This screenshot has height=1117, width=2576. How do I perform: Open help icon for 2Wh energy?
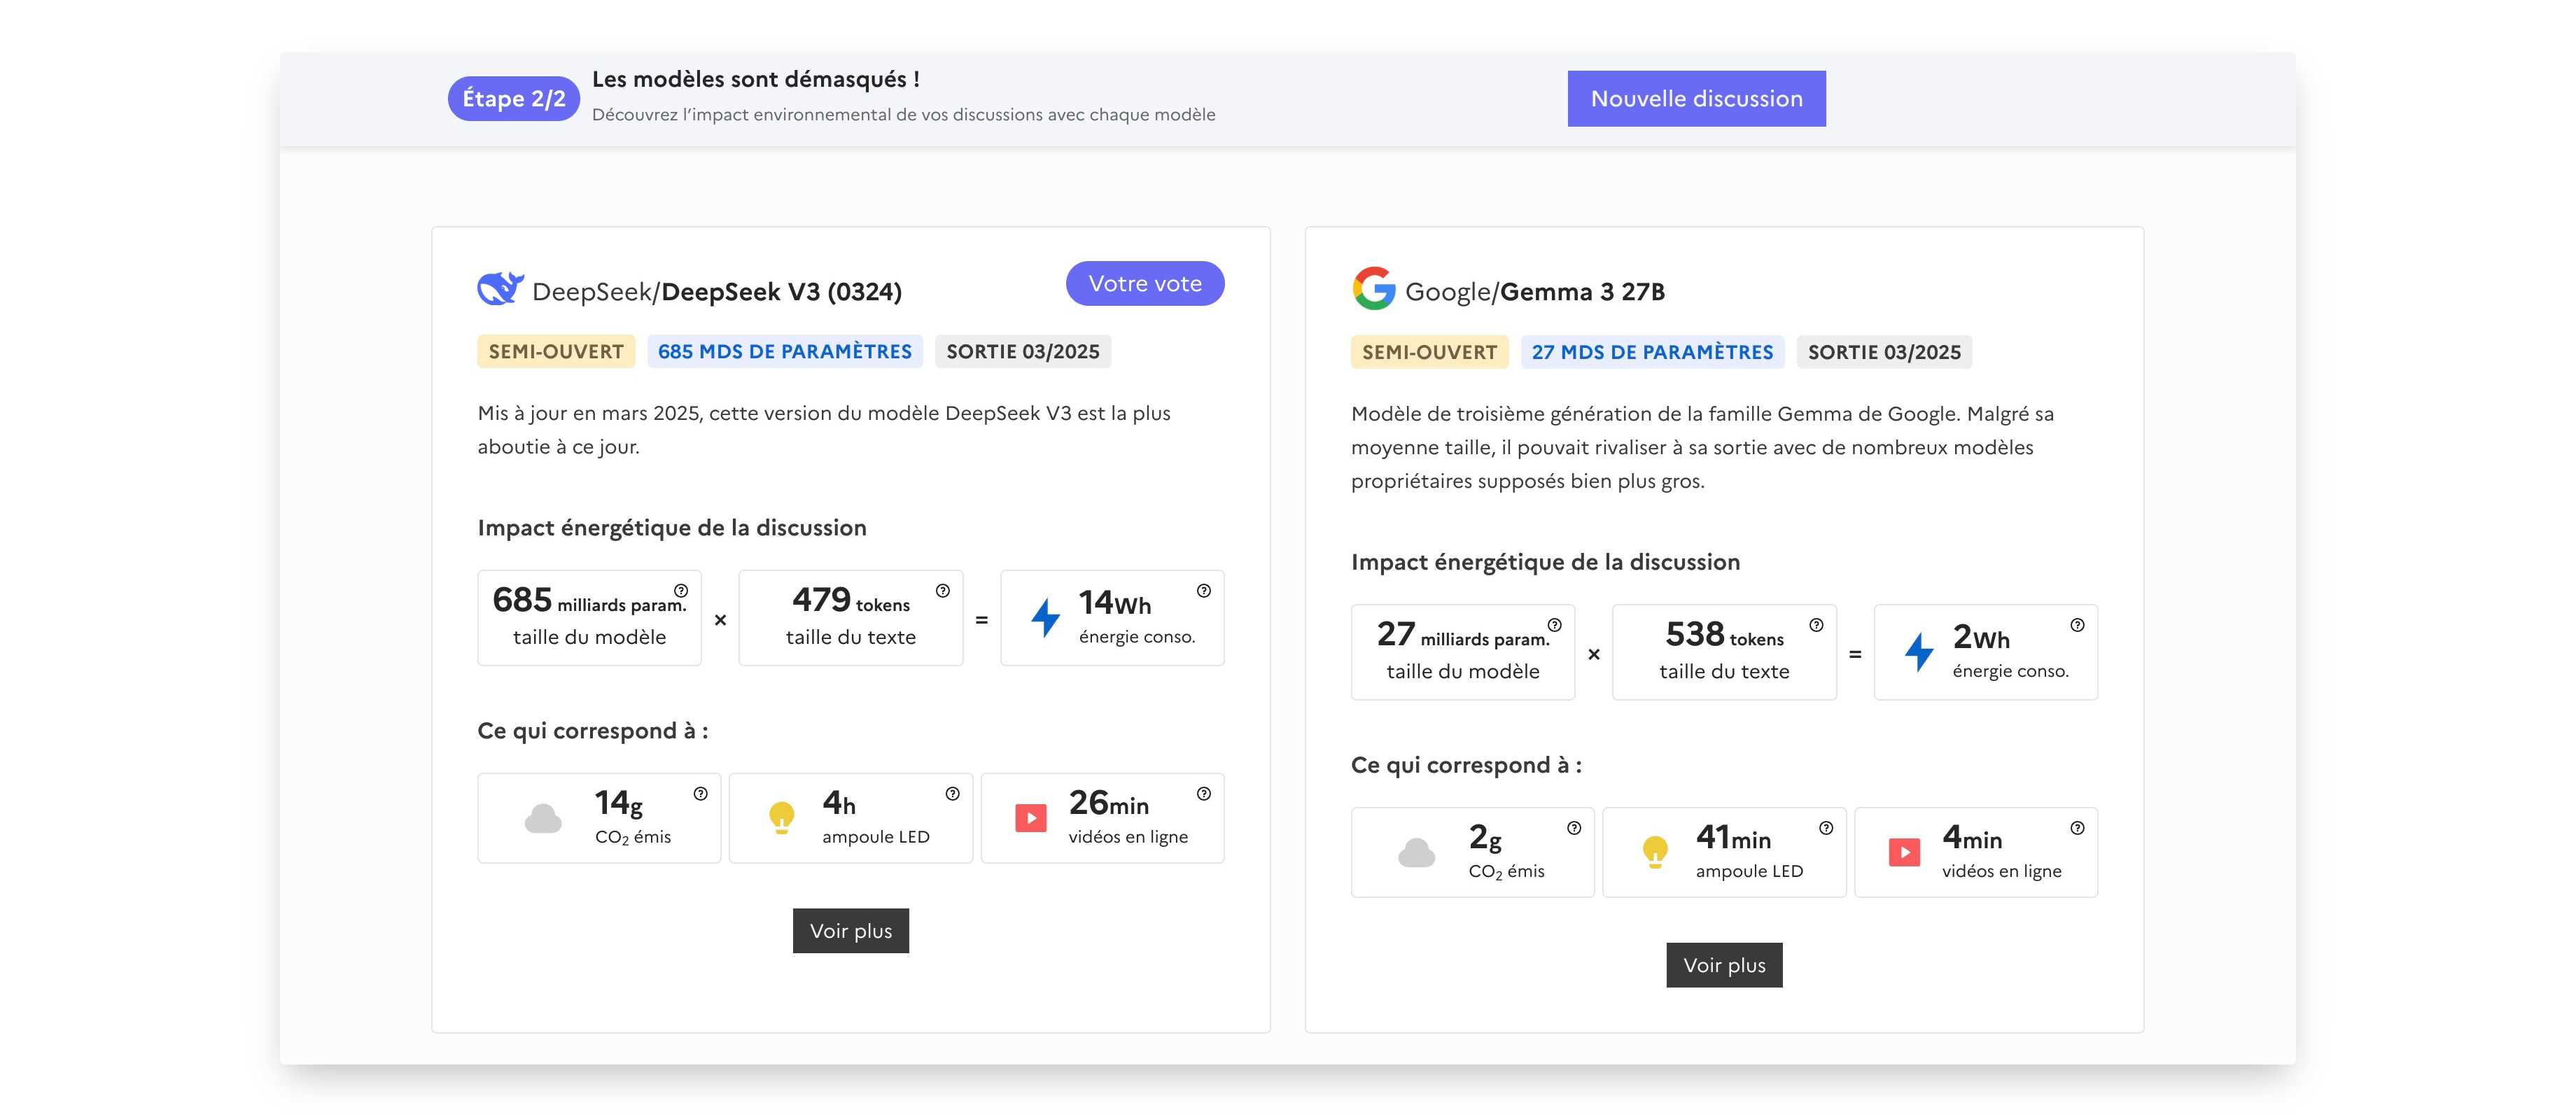tap(2077, 624)
